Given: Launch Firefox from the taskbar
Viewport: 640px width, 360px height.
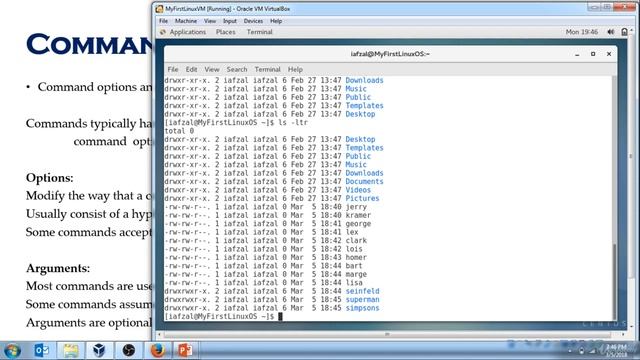Looking at the screenshot, I should tap(158, 350).
